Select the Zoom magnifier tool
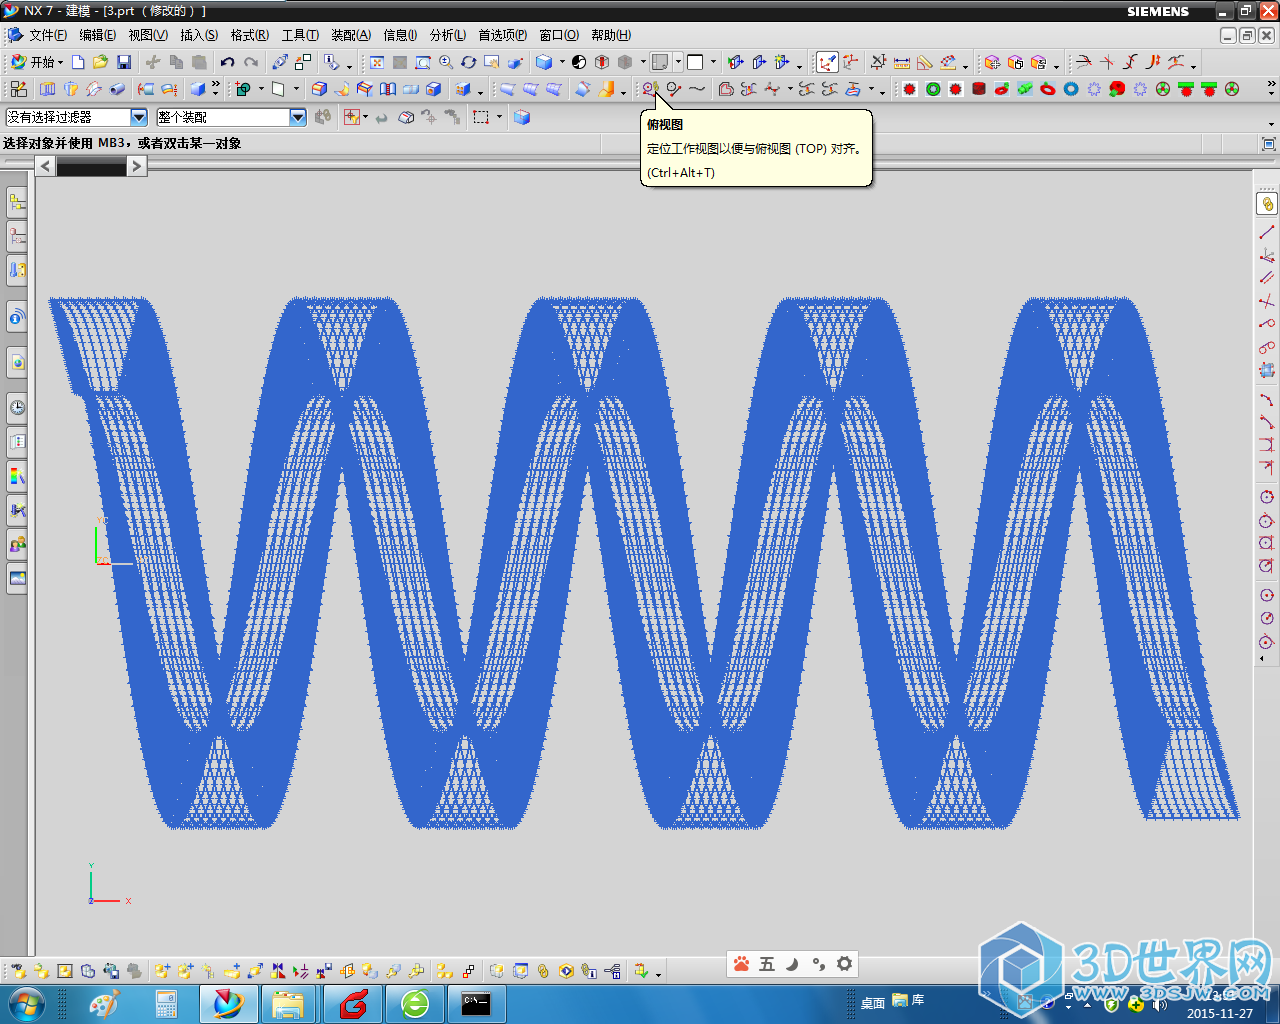Screen dimensions: 1280x1024 (x=446, y=62)
